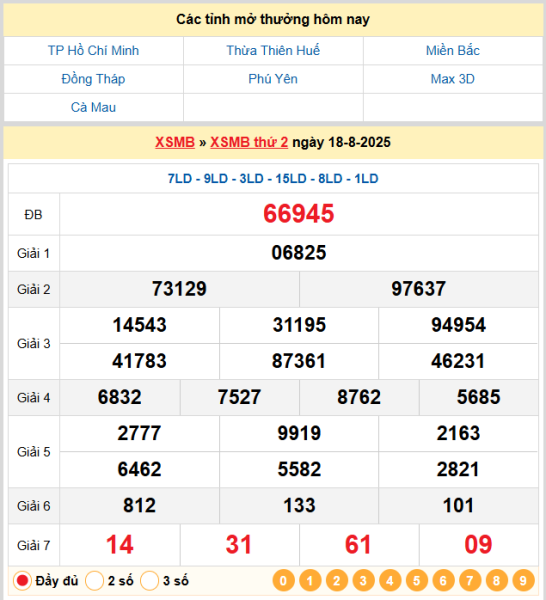The image size is (546, 600).
Task: Select the Đầy đủ radio button
Action: [x=22, y=581]
